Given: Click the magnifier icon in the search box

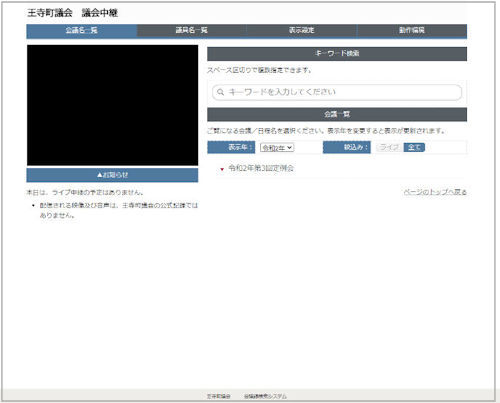Looking at the screenshot, I should click(x=220, y=92).
